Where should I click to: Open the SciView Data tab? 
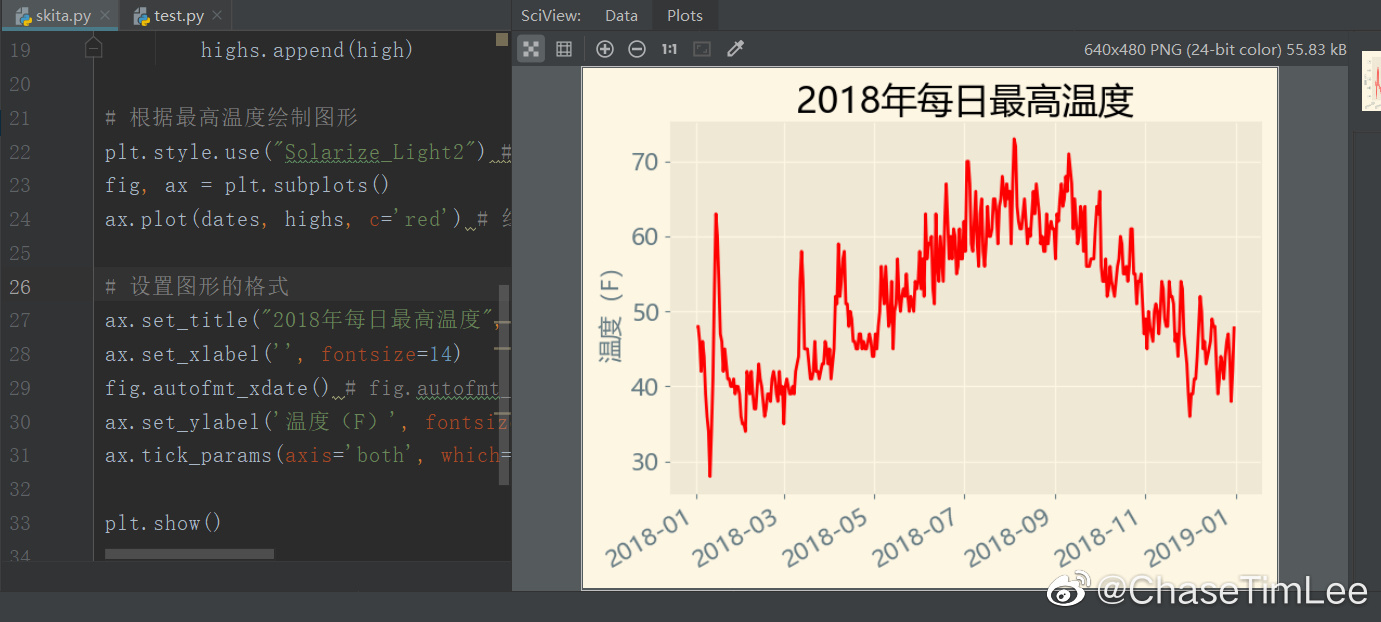click(621, 15)
